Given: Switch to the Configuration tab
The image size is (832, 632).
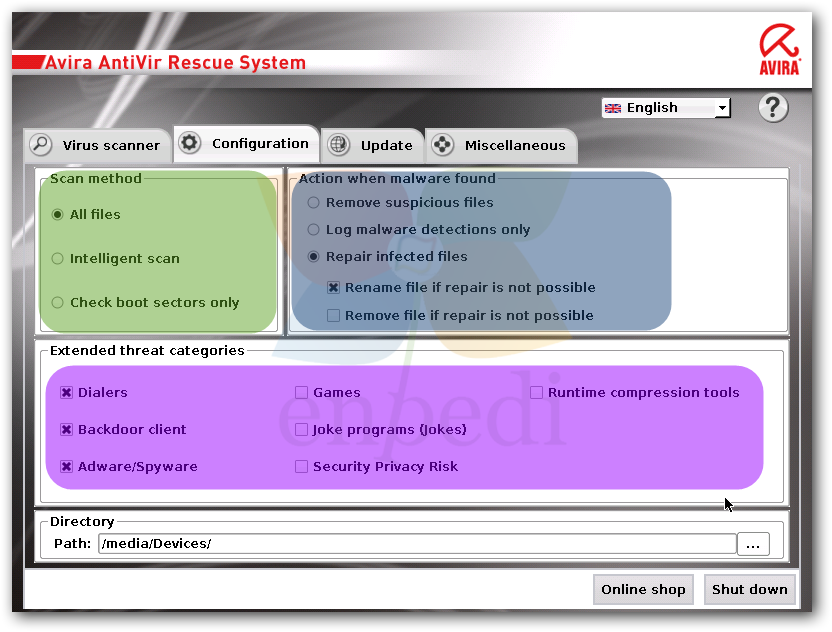Looking at the screenshot, I should coord(246,143).
